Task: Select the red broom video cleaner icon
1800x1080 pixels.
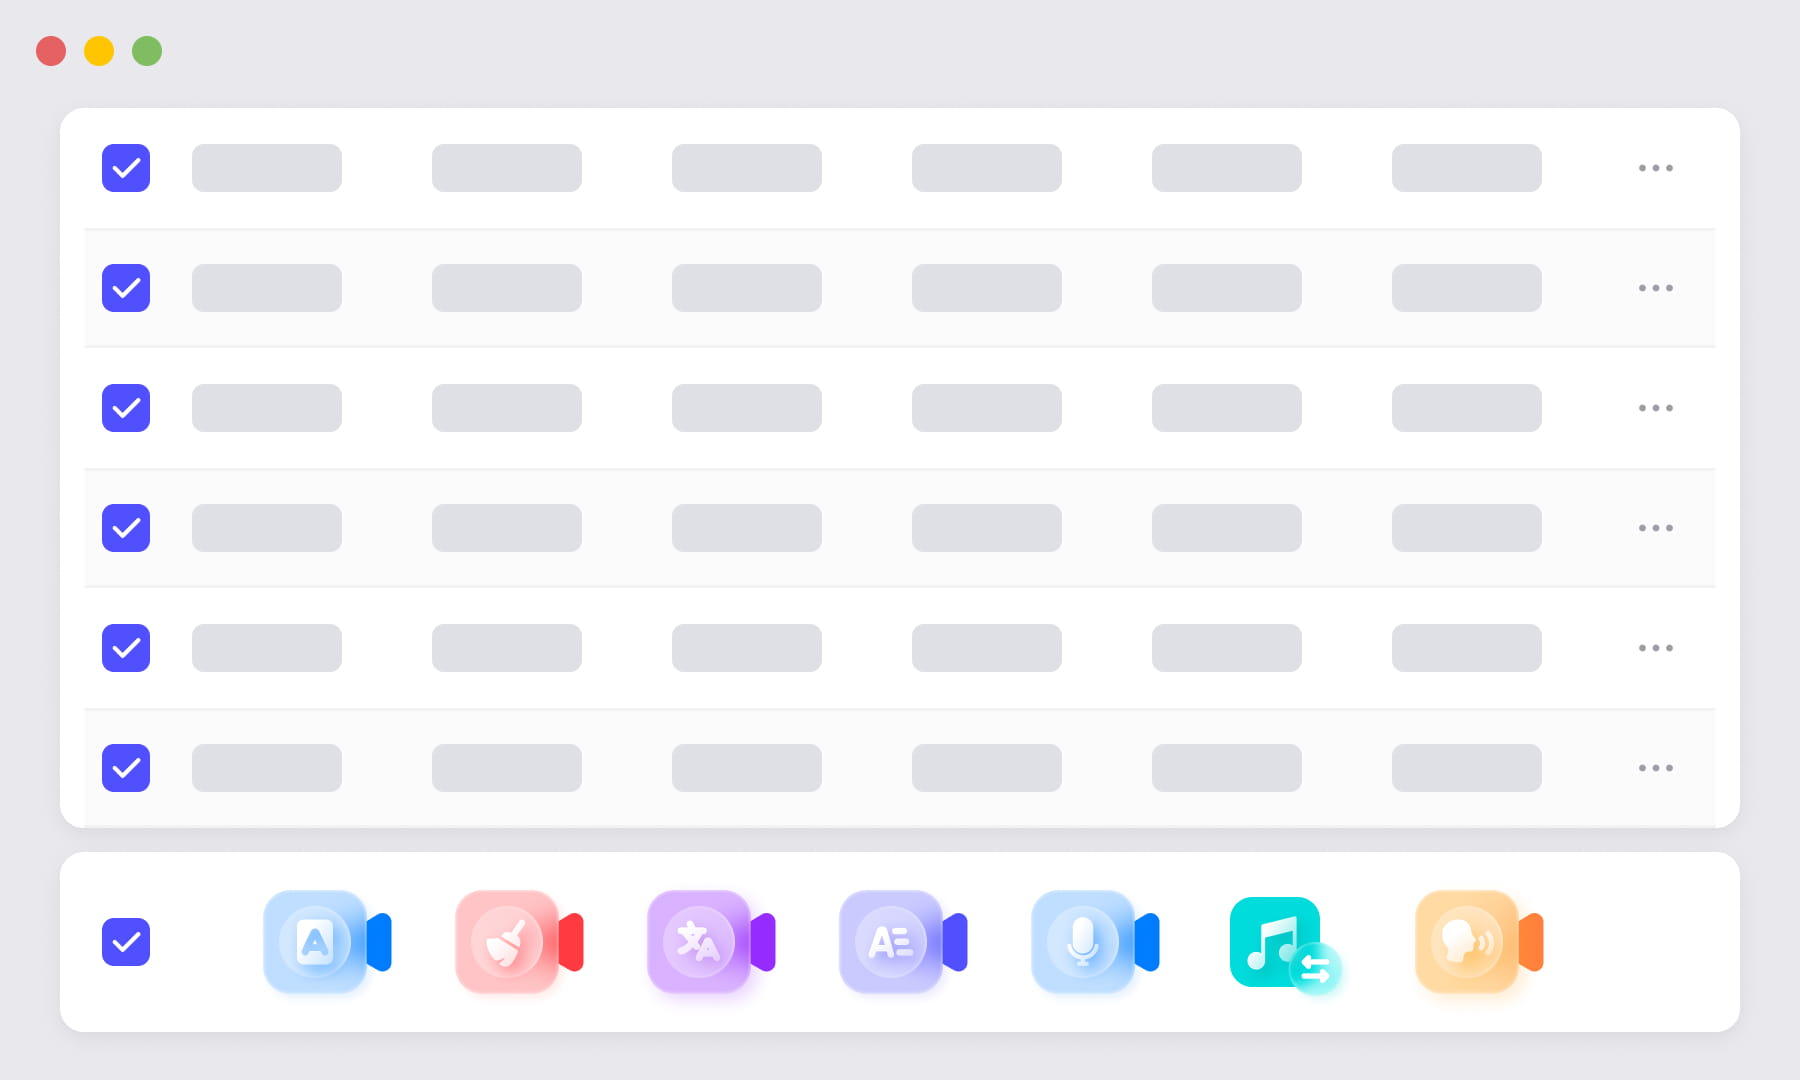Action: point(518,942)
